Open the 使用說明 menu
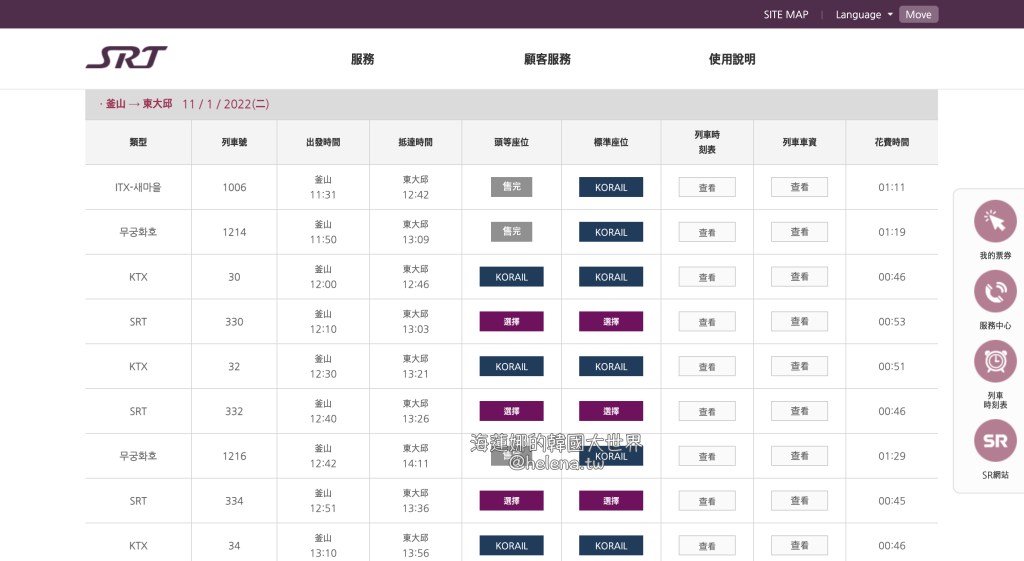The image size is (1024, 561). point(732,59)
